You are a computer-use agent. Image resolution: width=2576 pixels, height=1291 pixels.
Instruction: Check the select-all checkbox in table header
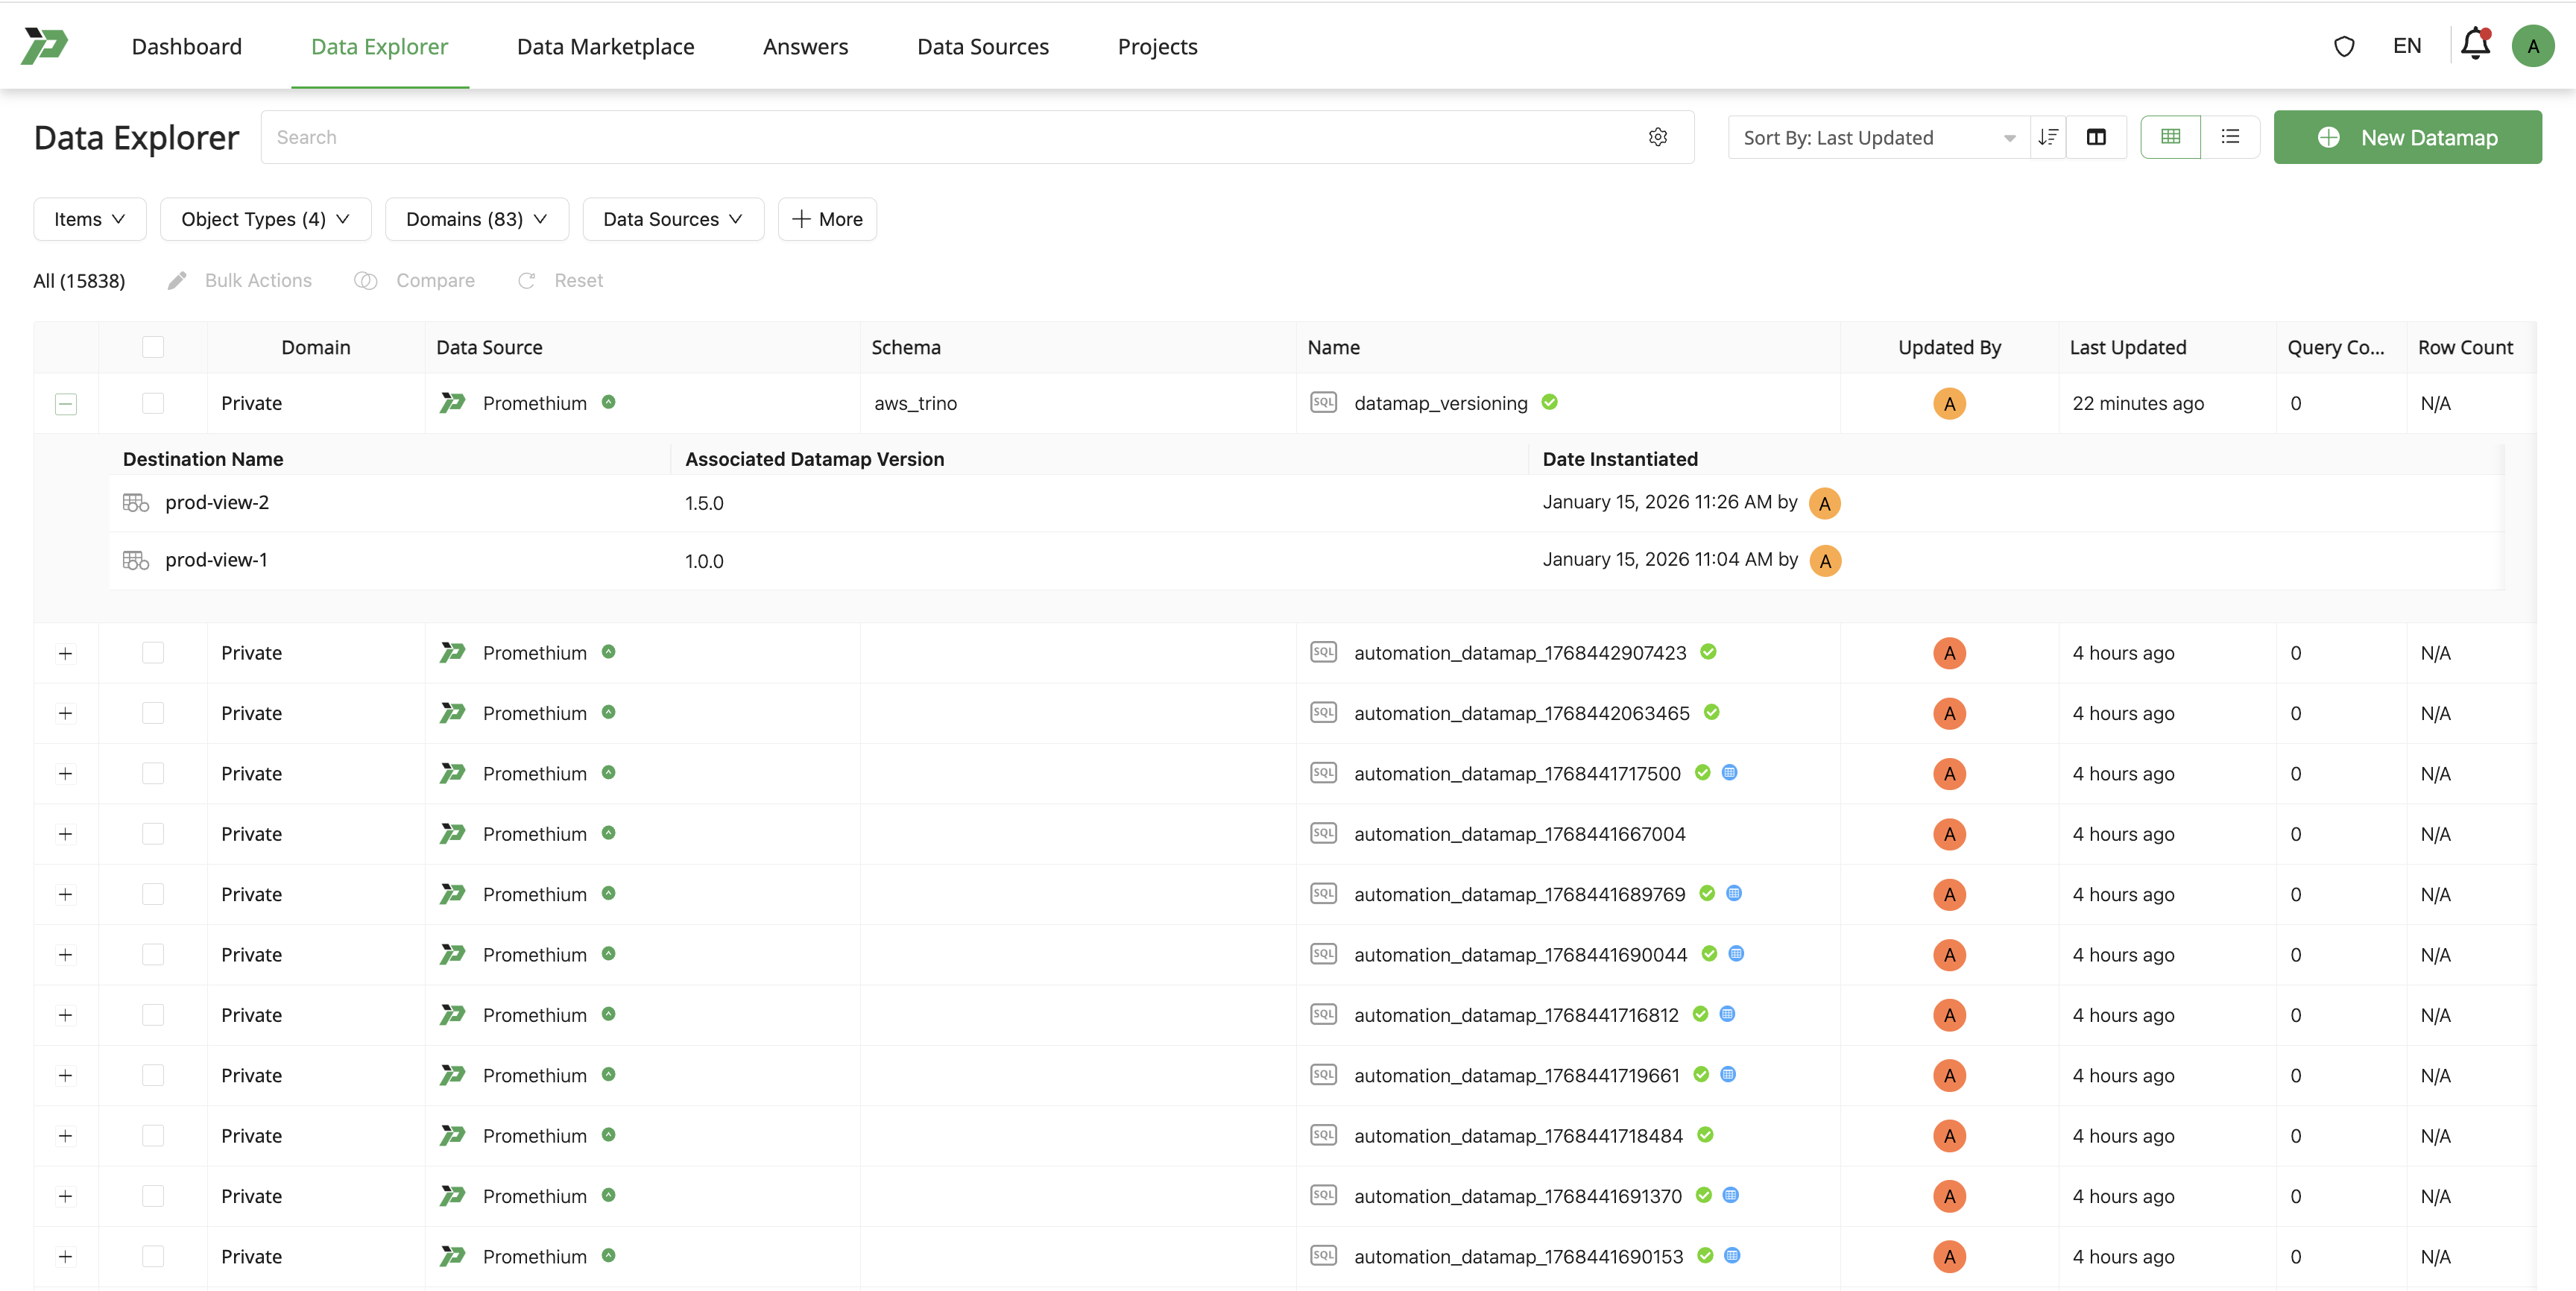(x=152, y=347)
